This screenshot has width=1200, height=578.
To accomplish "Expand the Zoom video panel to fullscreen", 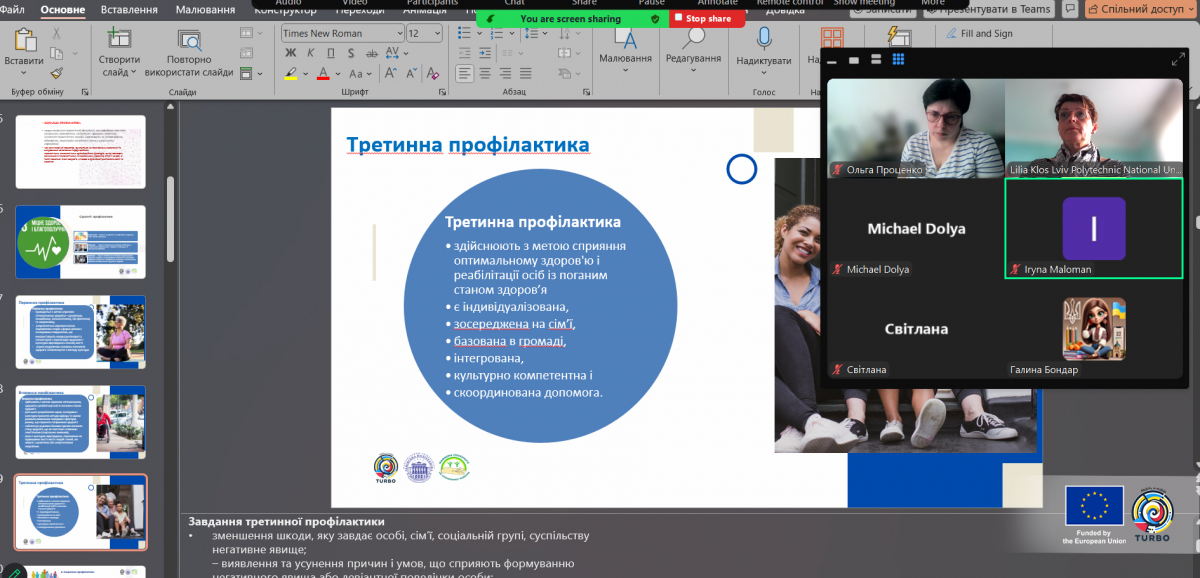I will [1177, 60].
